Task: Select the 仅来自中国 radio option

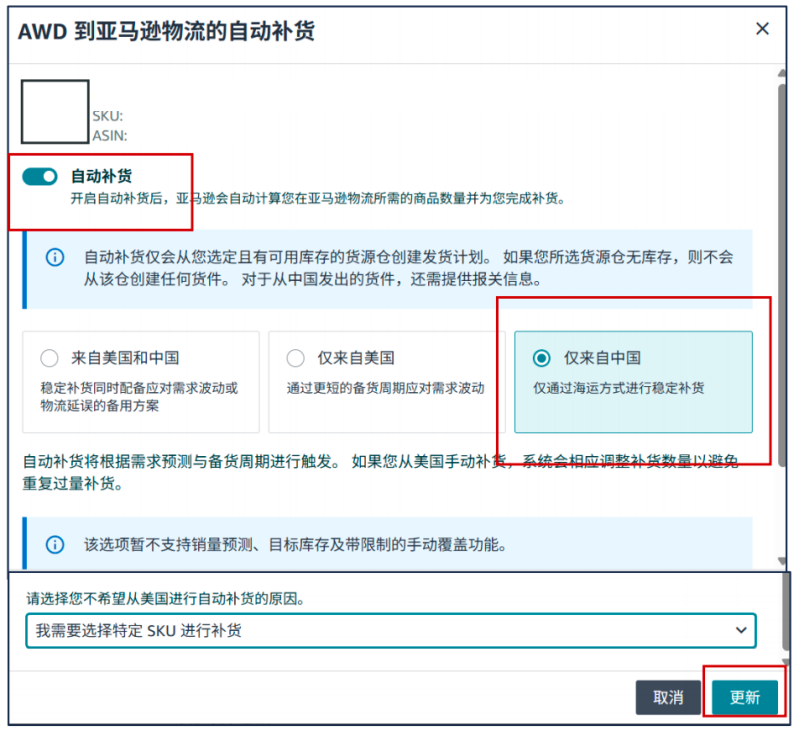Action: (542, 358)
